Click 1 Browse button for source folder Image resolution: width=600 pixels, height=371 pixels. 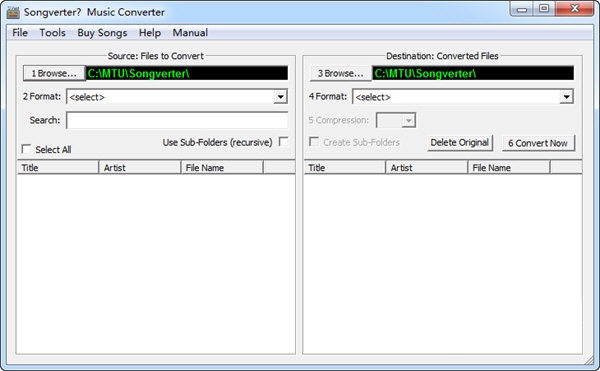54,73
